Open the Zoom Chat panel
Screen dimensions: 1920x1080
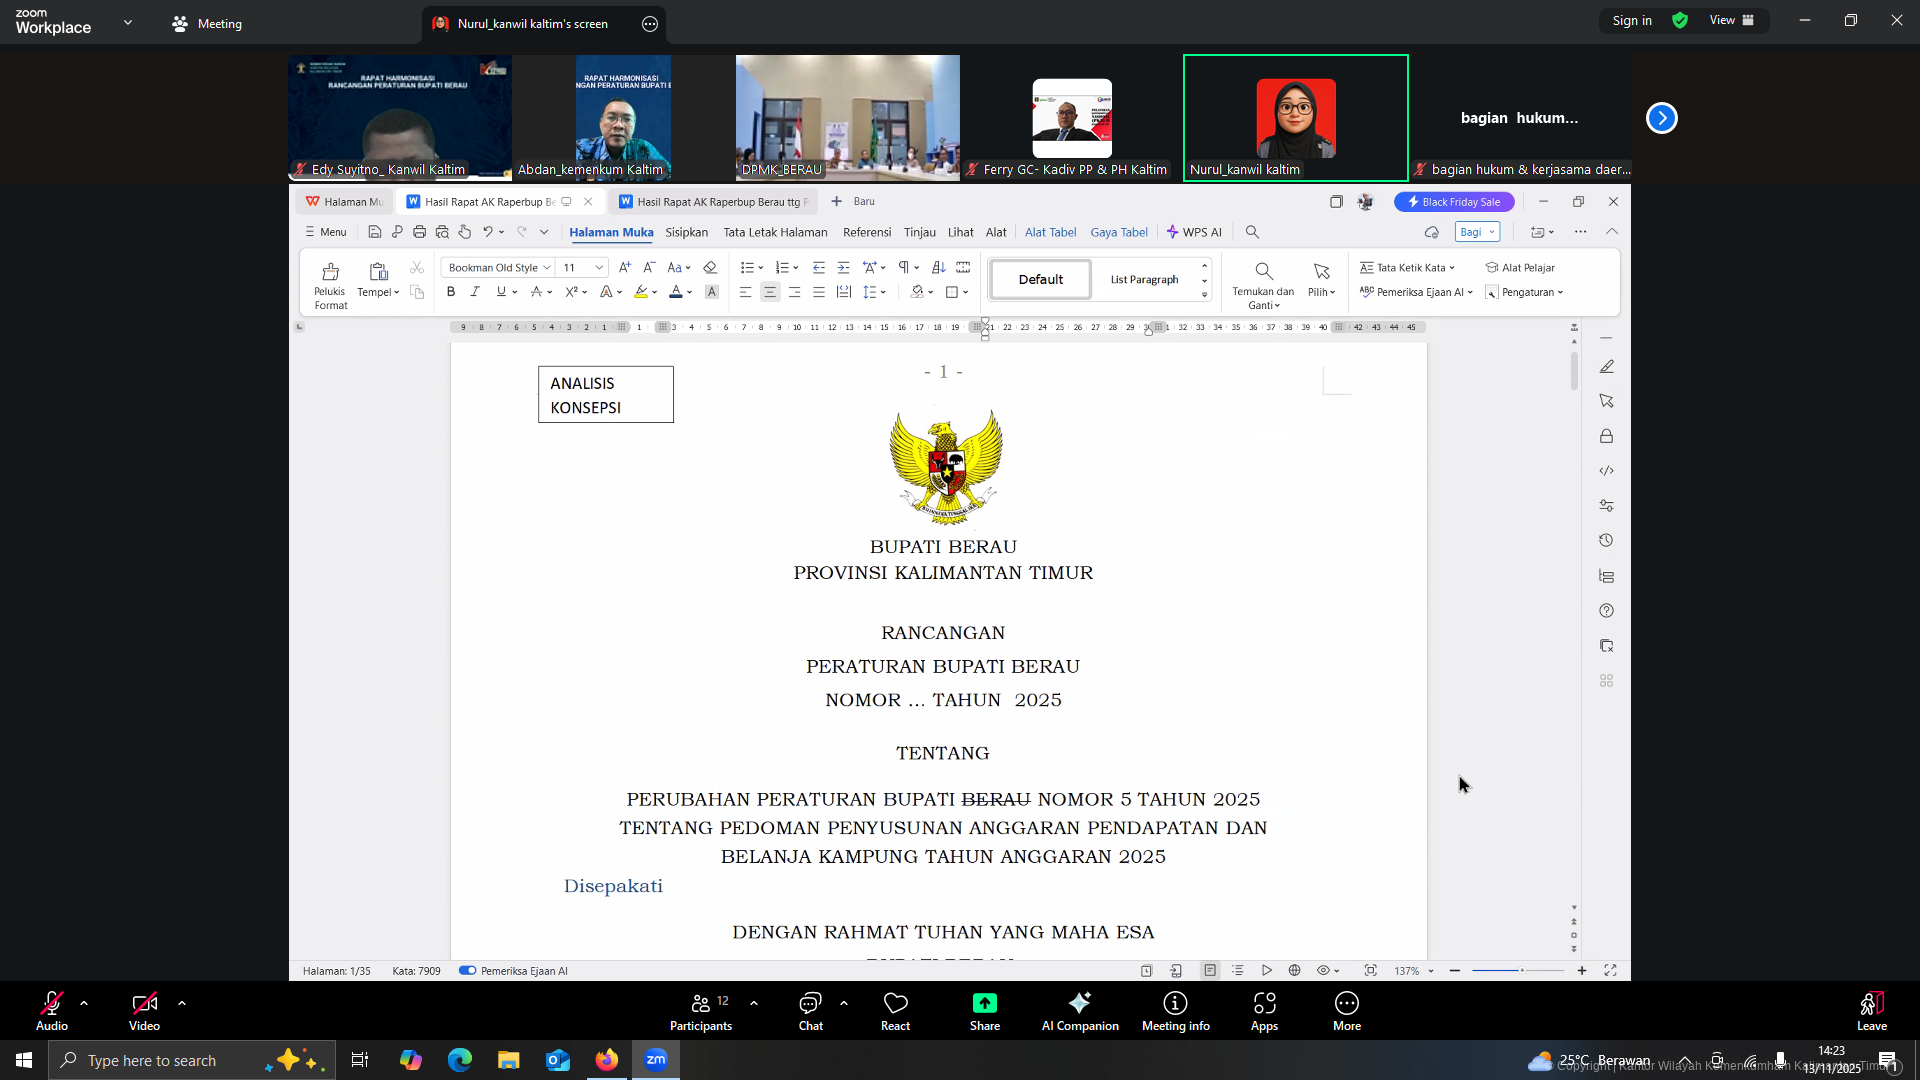[810, 1004]
